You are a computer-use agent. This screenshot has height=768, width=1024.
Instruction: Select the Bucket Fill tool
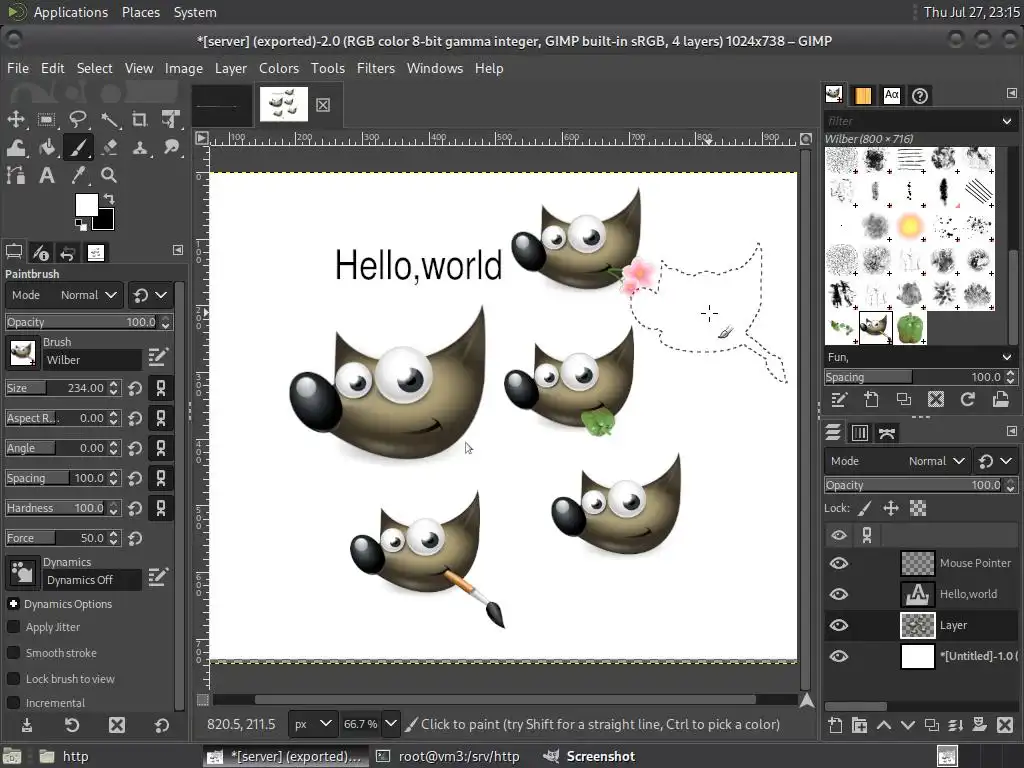[47, 148]
